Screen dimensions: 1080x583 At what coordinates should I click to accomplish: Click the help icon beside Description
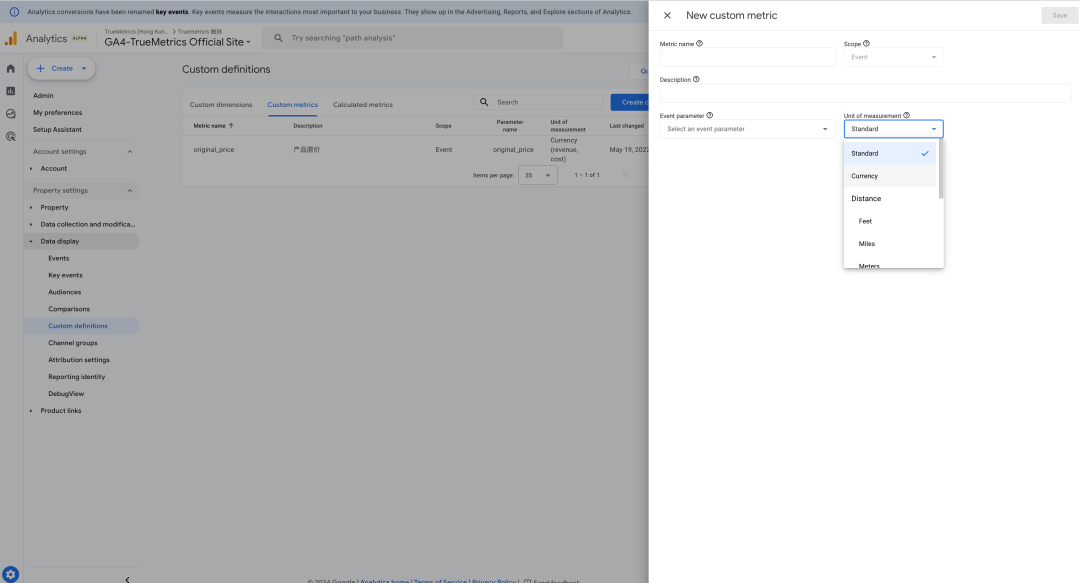pyautogui.click(x=696, y=79)
